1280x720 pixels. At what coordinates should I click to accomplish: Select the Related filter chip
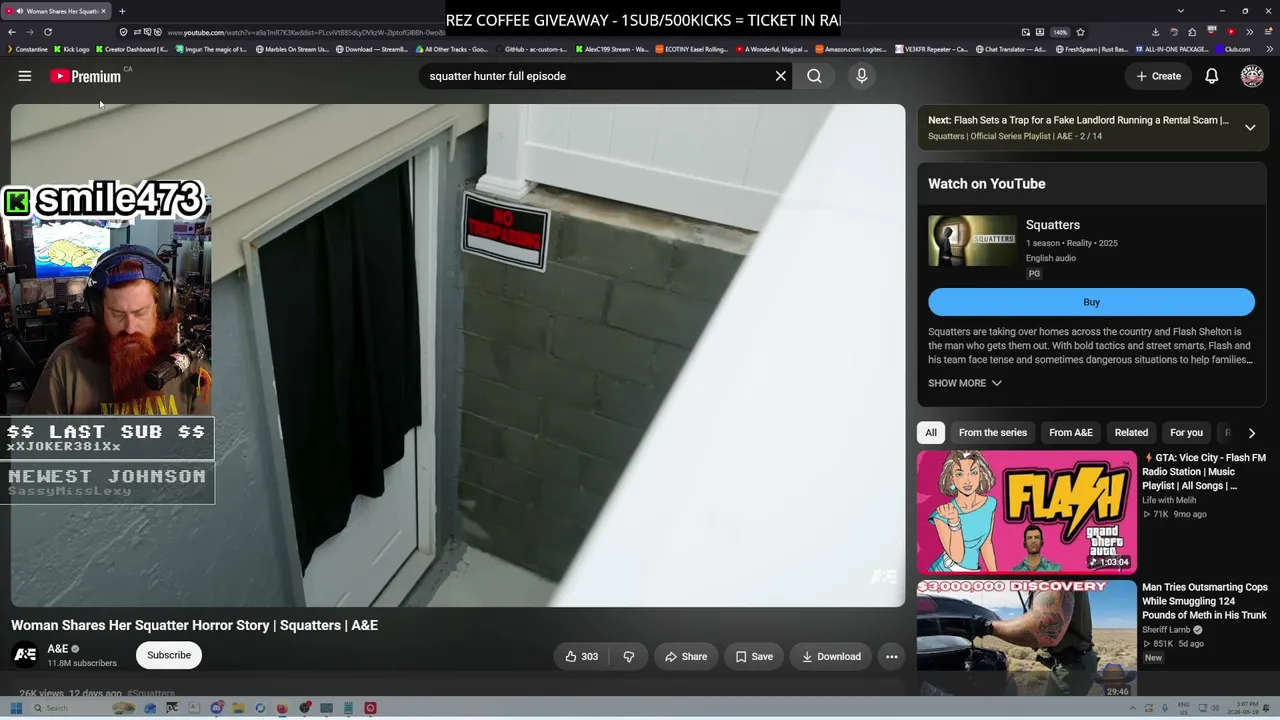point(1131,433)
